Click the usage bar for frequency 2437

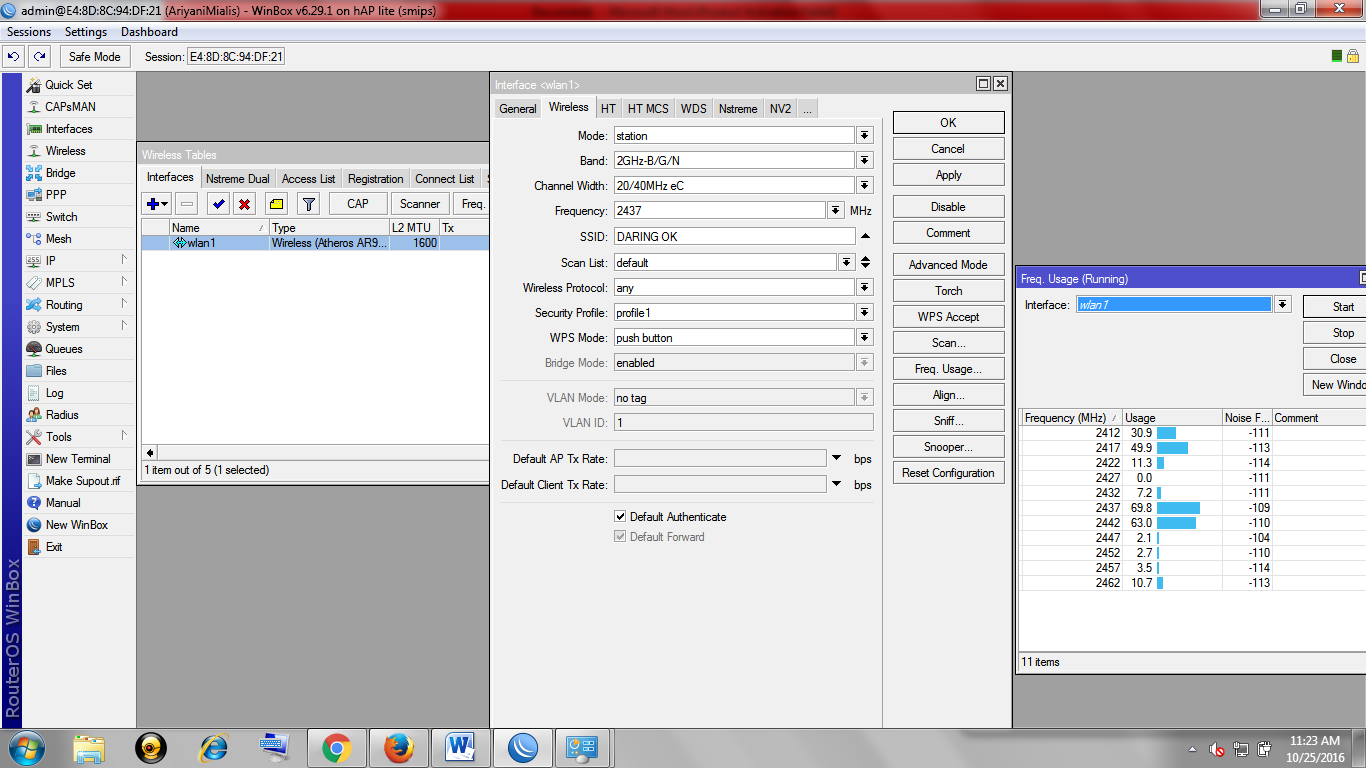[x=1180, y=507]
